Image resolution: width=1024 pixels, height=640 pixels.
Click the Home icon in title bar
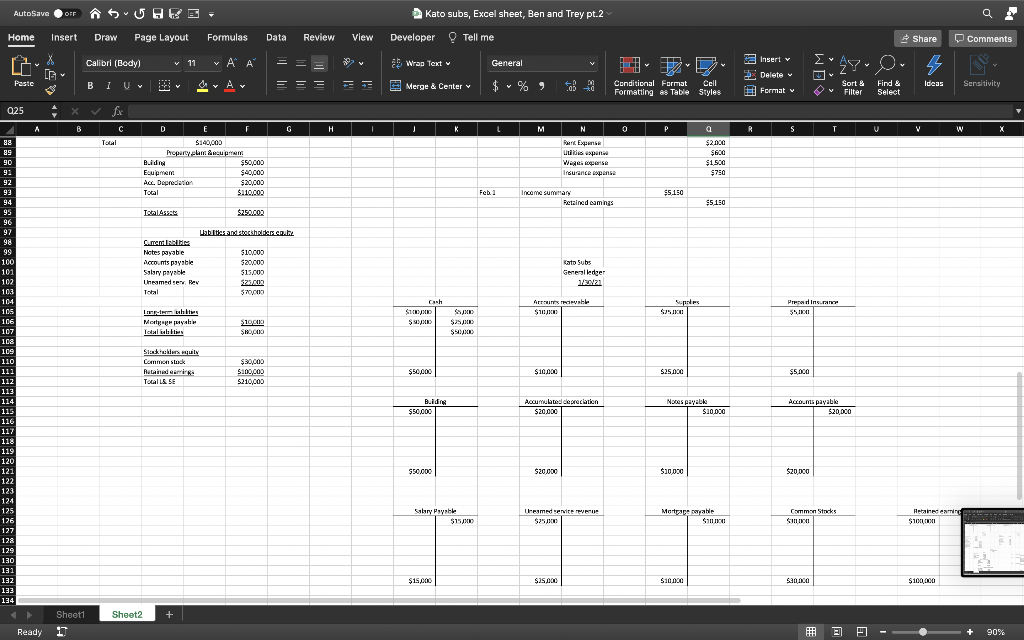(95, 14)
